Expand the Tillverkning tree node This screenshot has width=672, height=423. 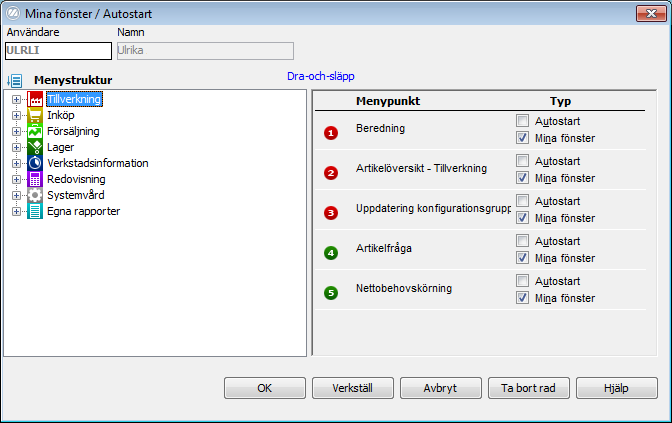click(x=16, y=99)
